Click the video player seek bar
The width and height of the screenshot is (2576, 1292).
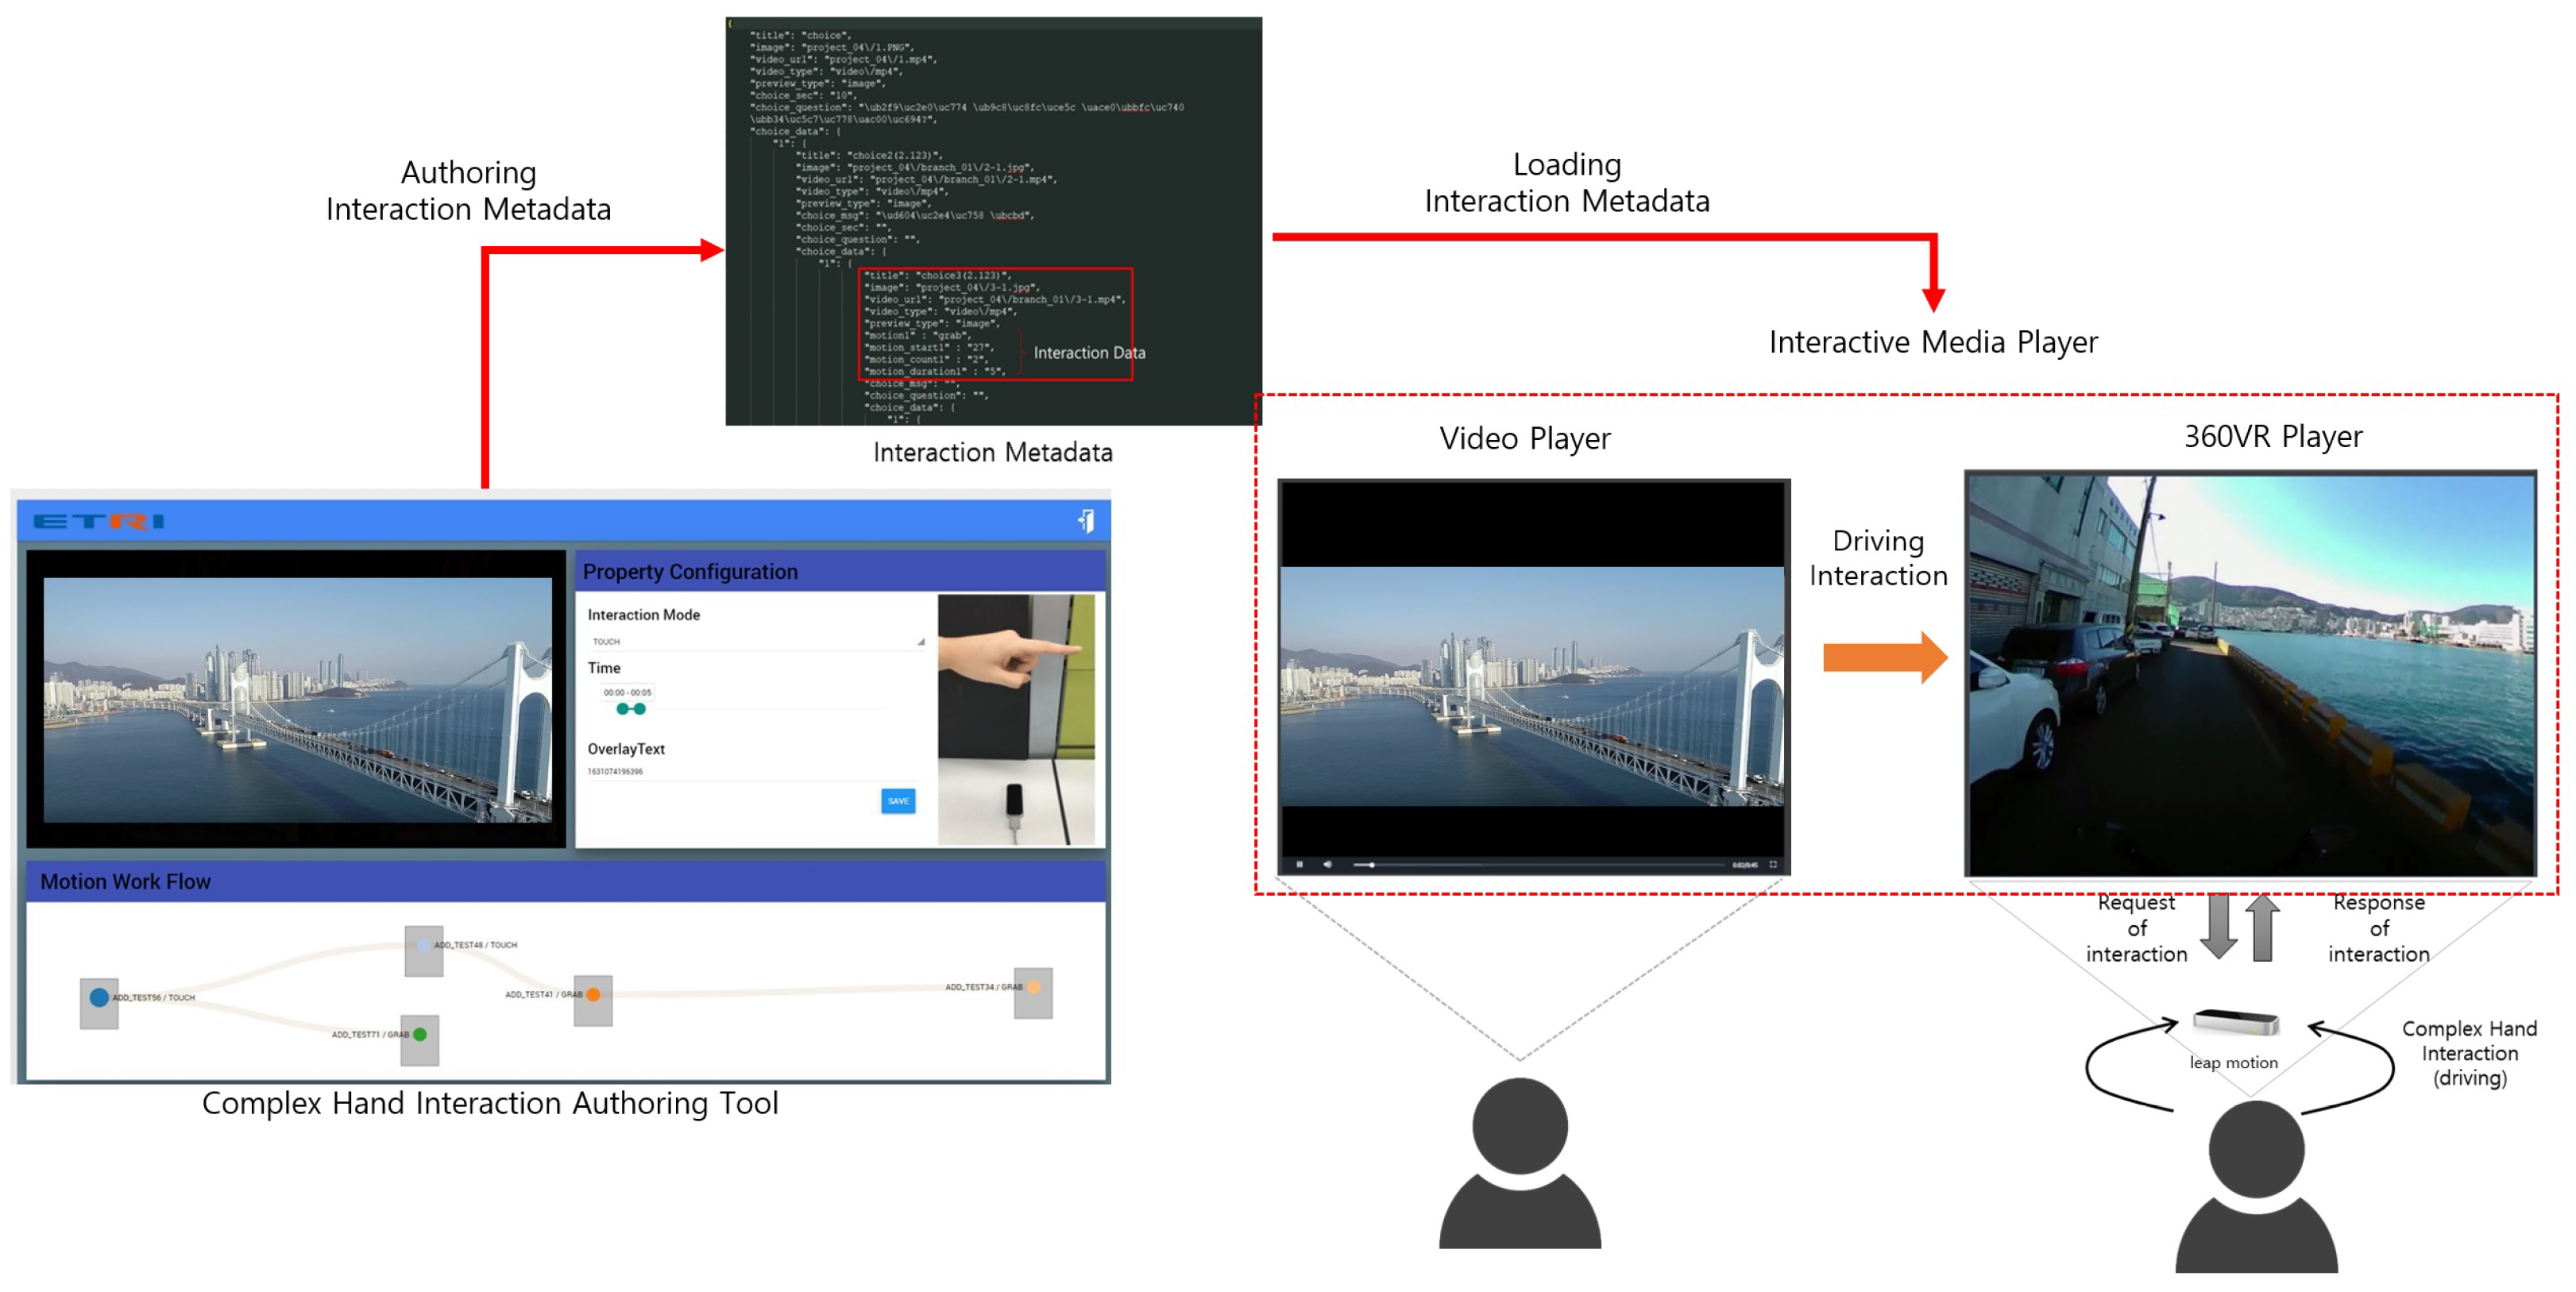tap(1540, 864)
